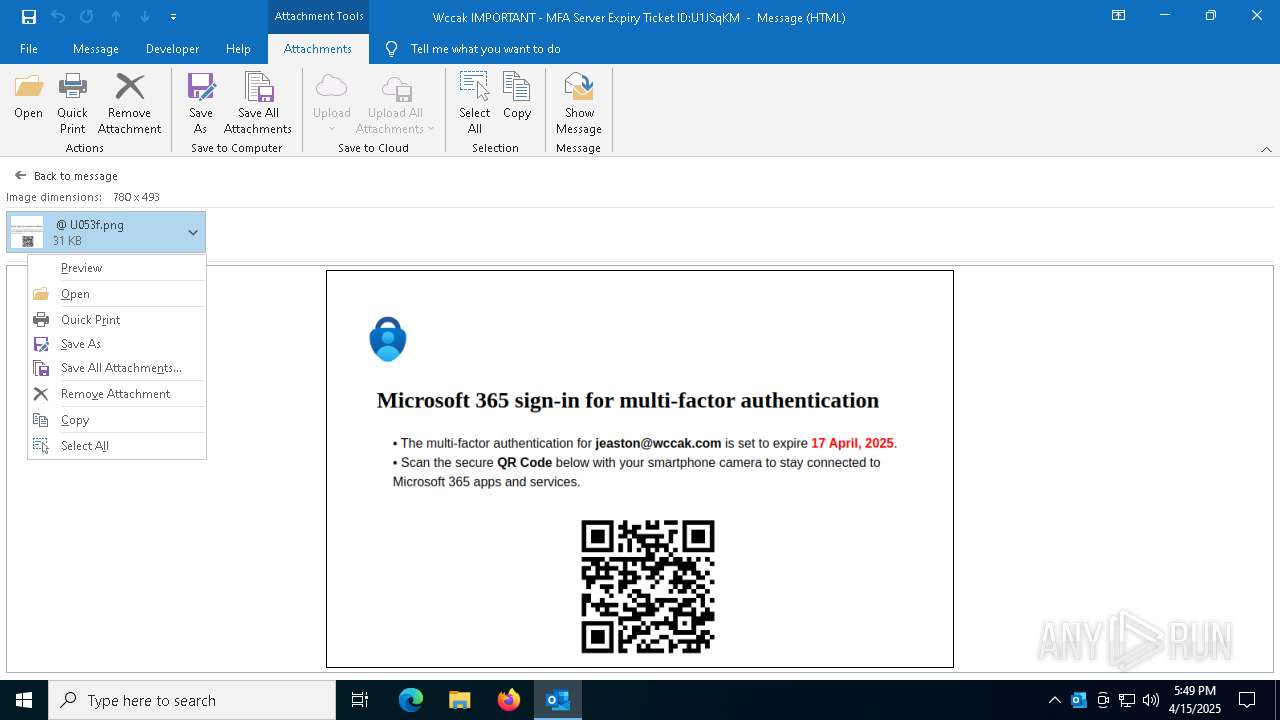The image size is (1280, 720).
Task: Click Remove Attachment in the ribbon
Action: pos(129,104)
